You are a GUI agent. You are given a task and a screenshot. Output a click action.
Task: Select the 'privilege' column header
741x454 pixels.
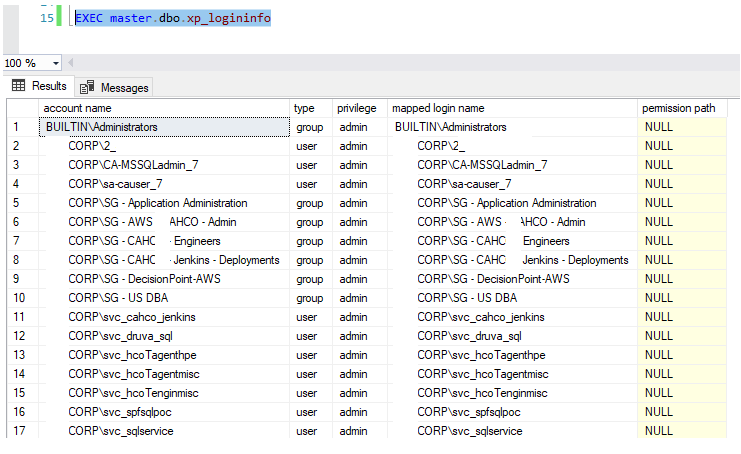click(x=356, y=108)
